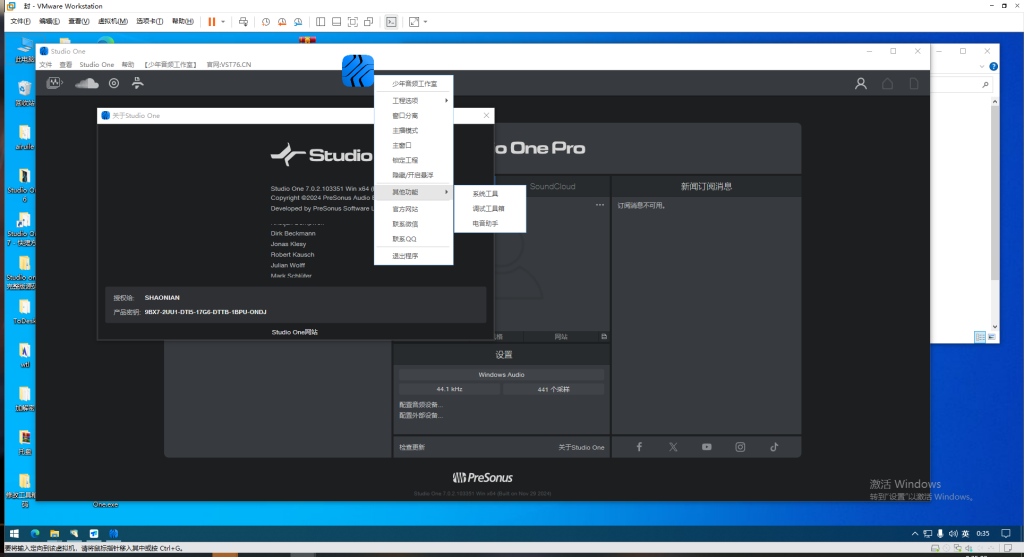Click 配置音频设备 link

point(421,405)
